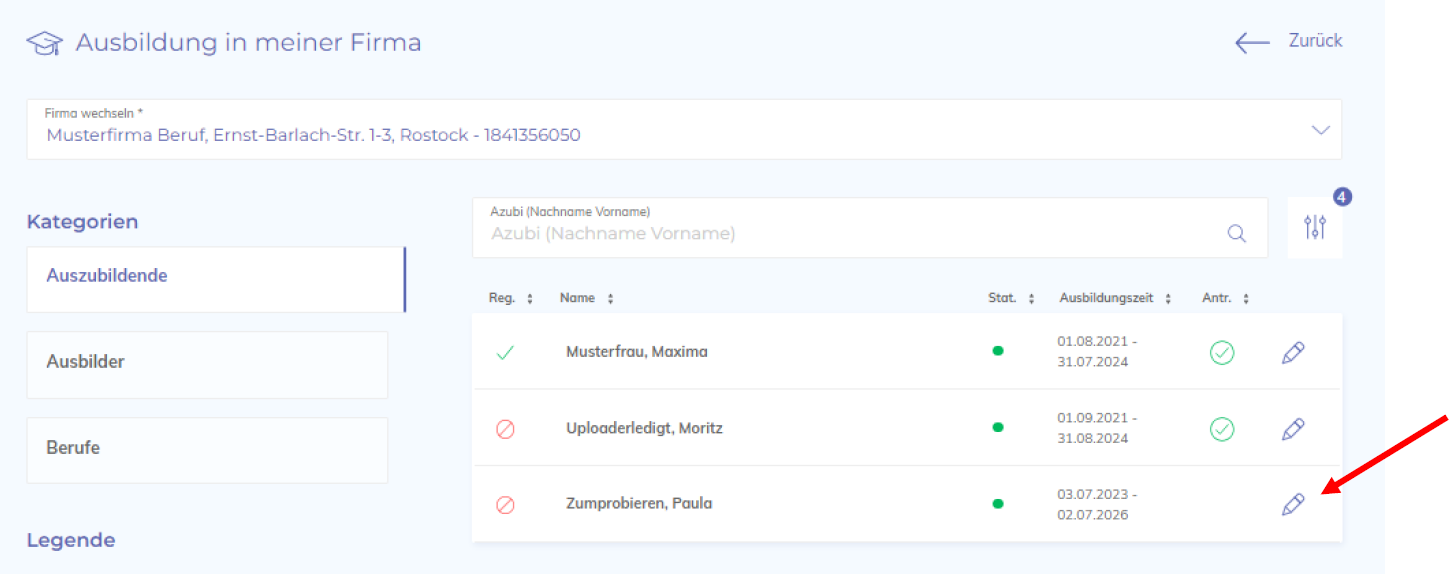Click green registration check for Maxima

tap(505, 352)
